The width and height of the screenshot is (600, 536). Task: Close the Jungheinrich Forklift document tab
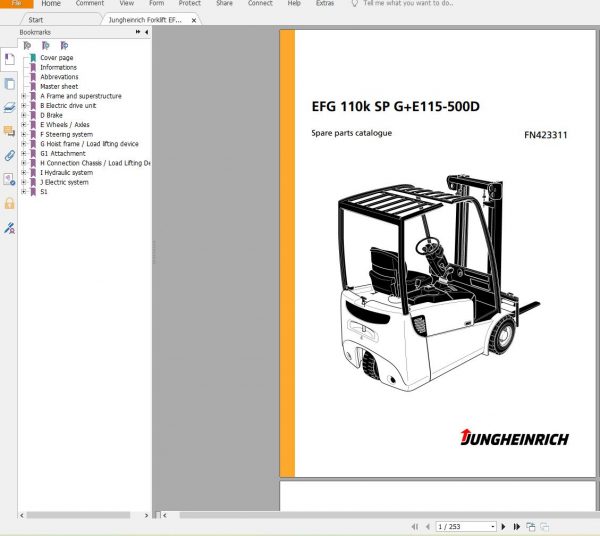[x=194, y=20]
